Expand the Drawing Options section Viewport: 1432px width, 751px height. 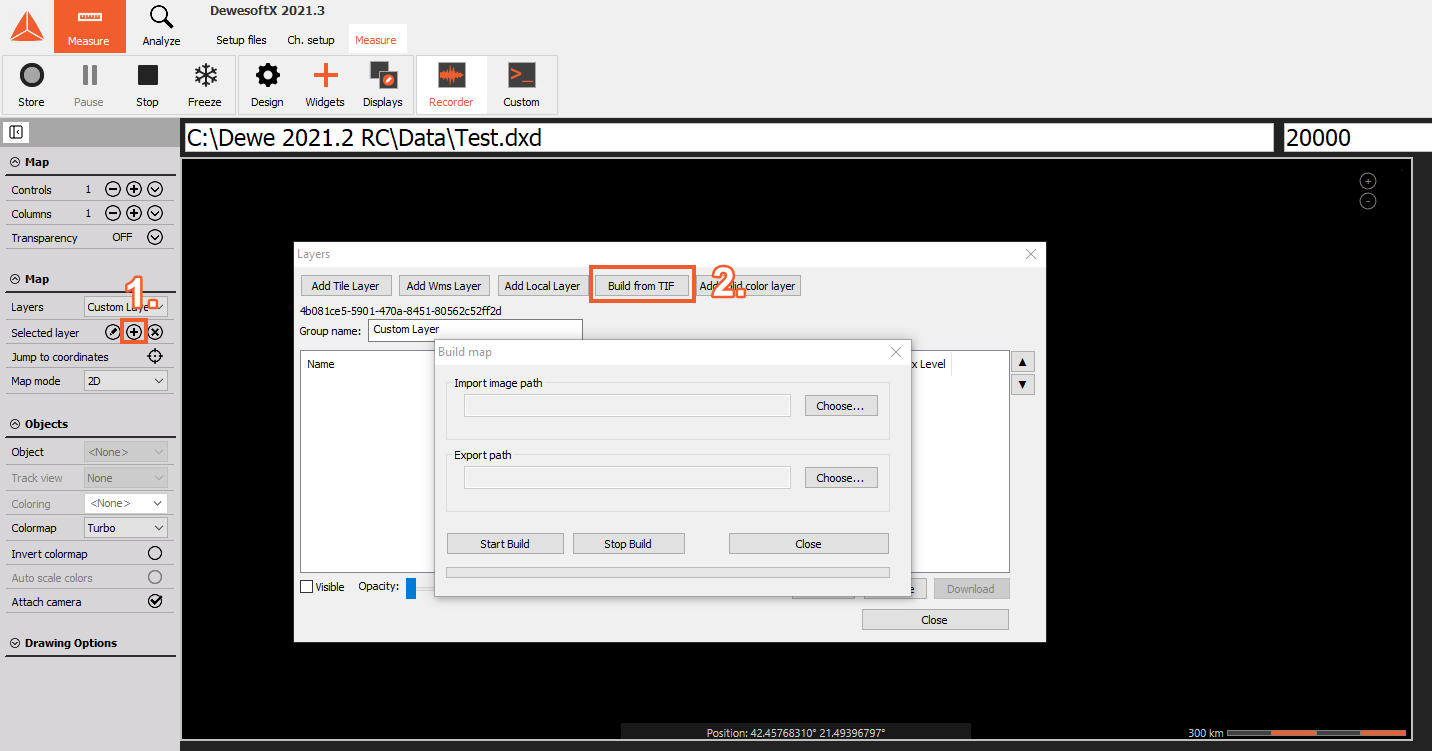tap(16, 643)
